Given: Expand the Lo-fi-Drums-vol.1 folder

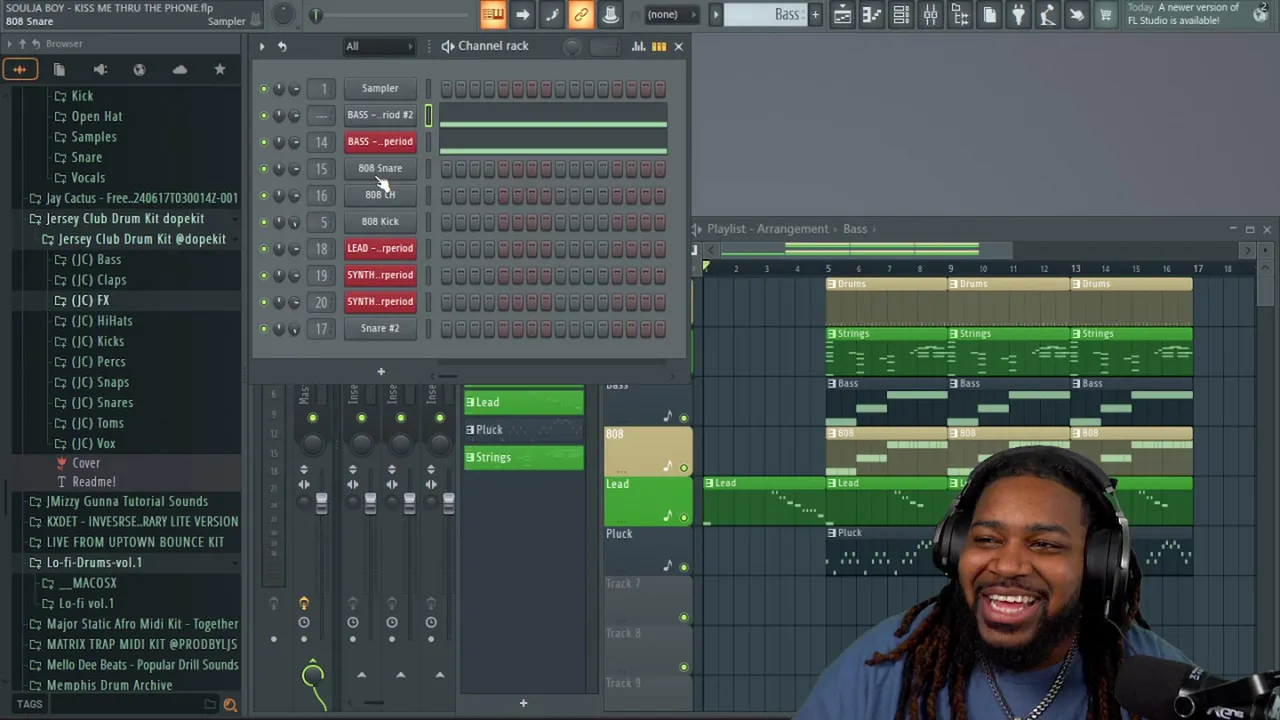Looking at the screenshot, I should coord(94,562).
